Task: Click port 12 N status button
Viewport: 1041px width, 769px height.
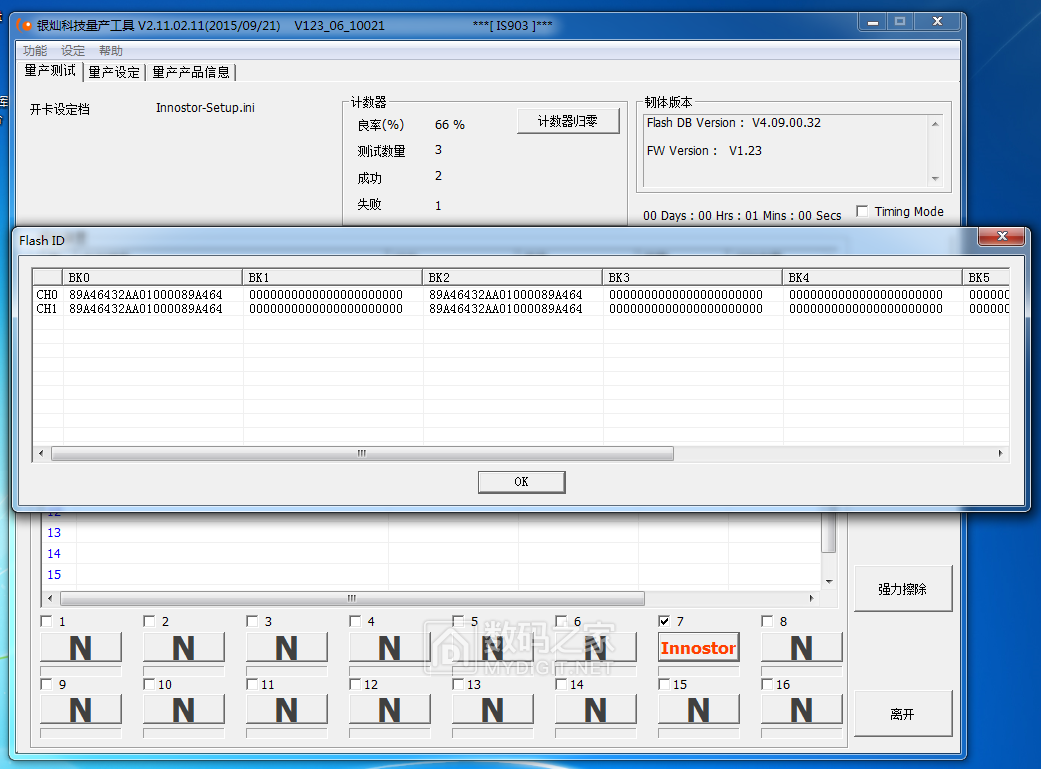Action: [389, 710]
